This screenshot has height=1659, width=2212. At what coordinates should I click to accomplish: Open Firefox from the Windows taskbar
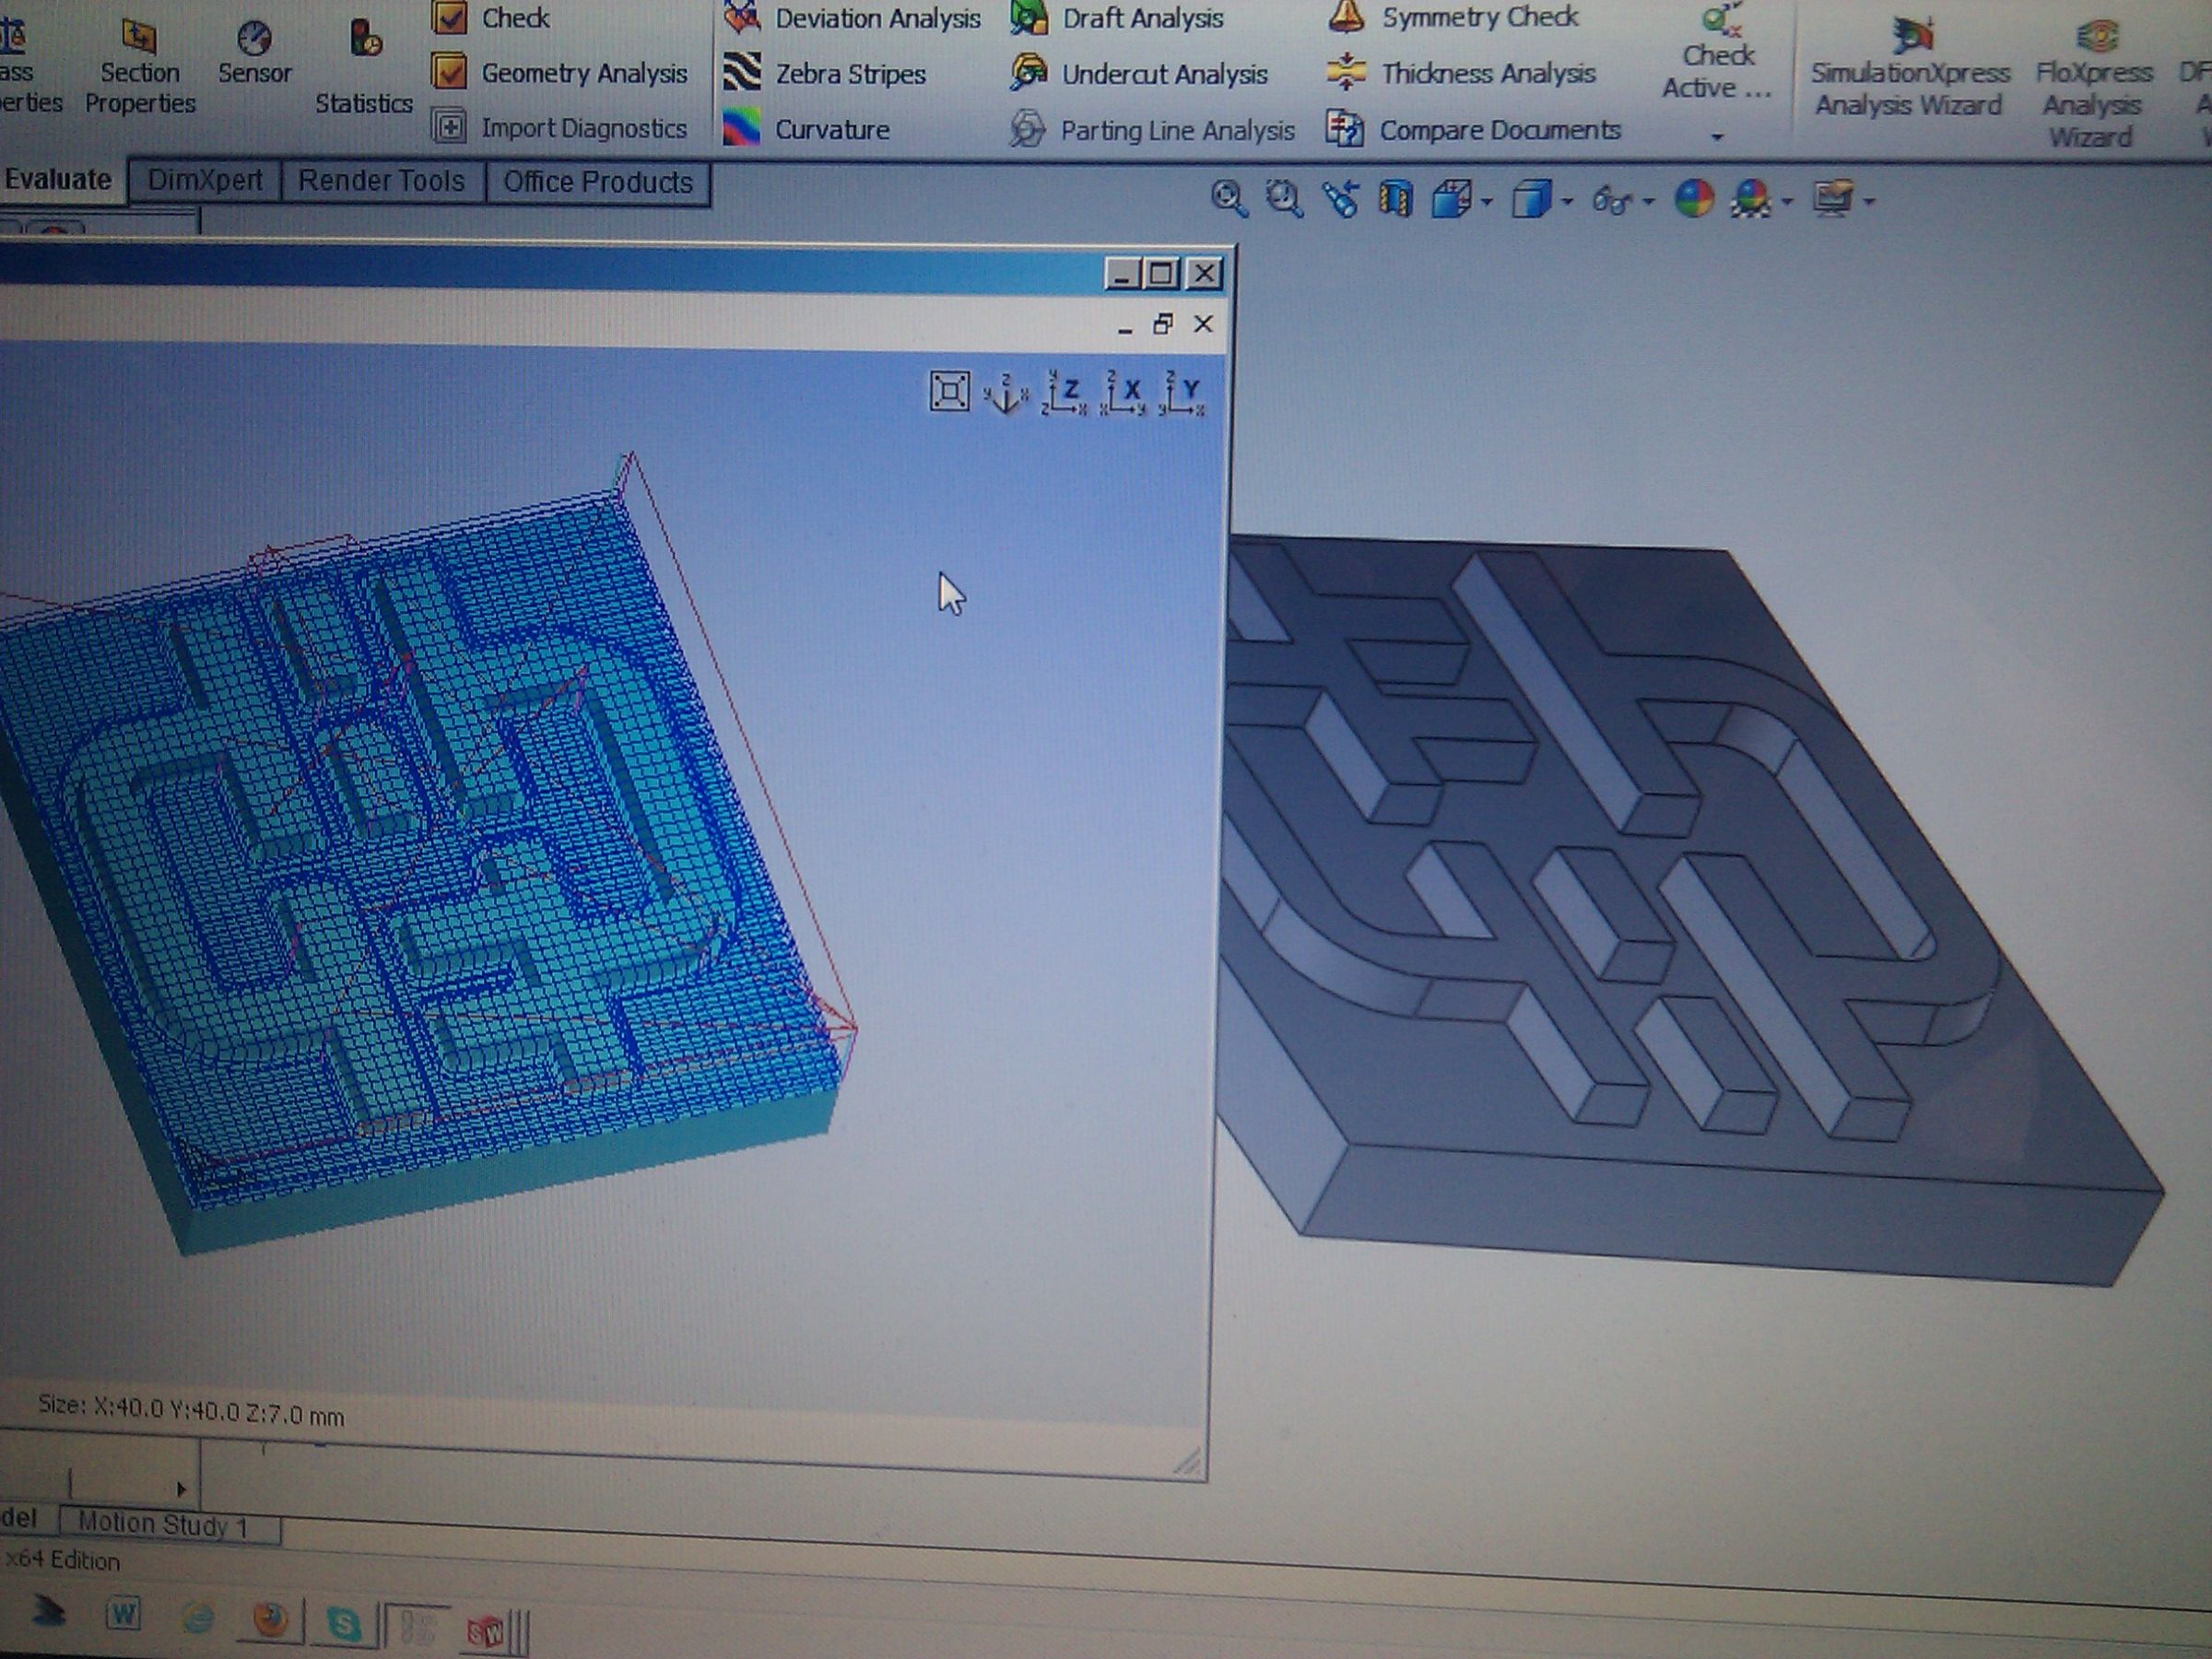(270, 1620)
